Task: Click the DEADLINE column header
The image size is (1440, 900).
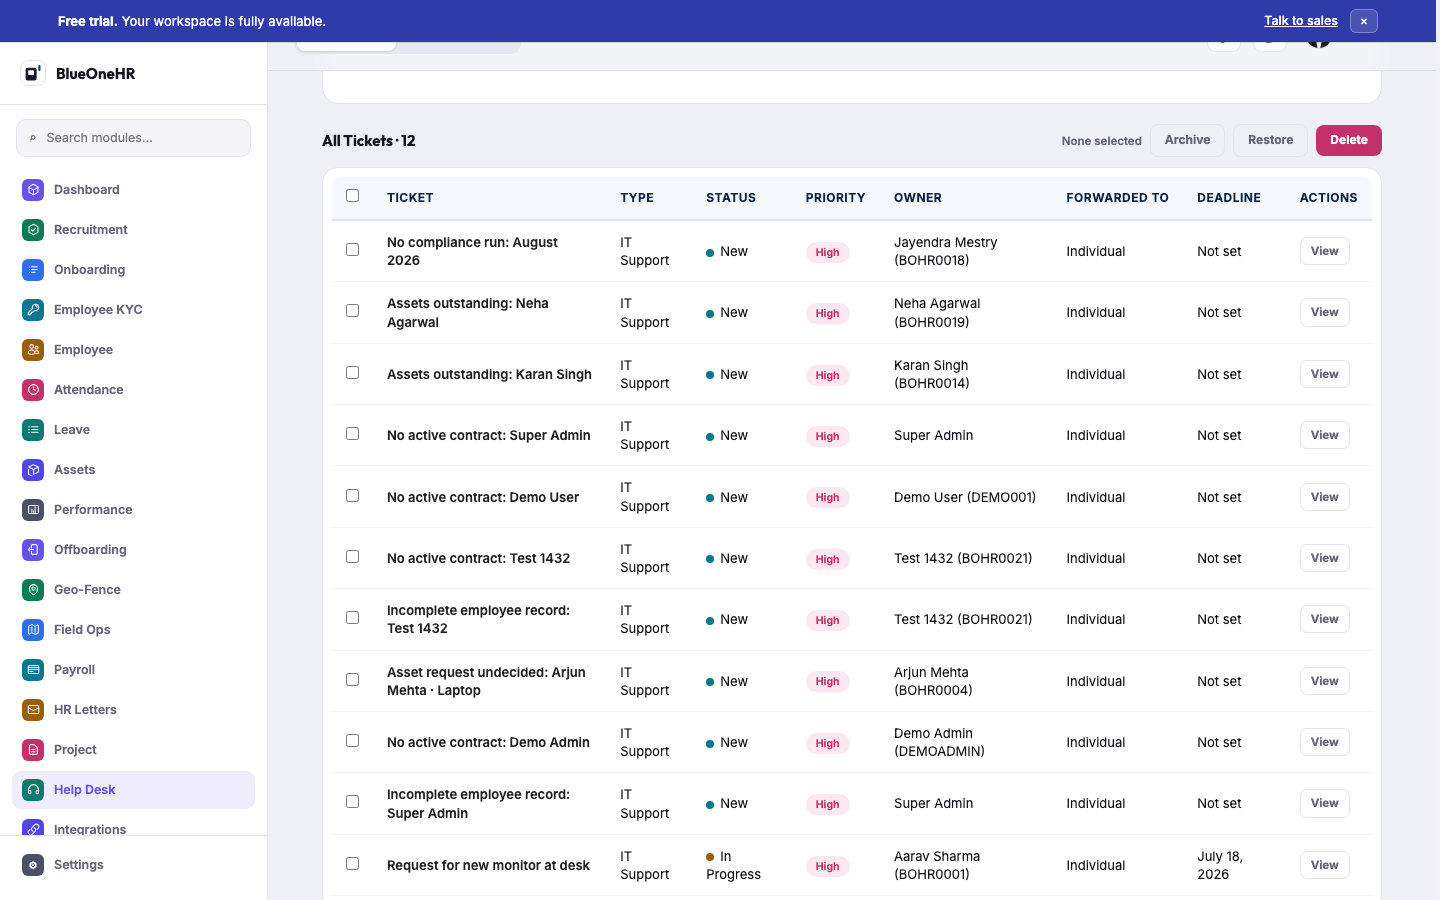Action: point(1228,198)
